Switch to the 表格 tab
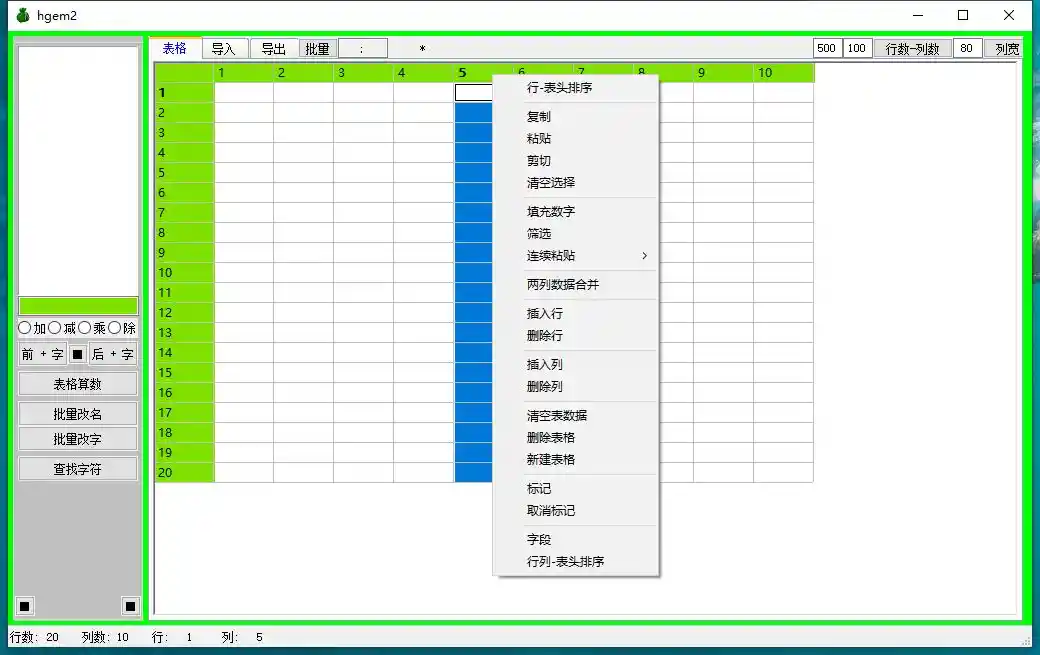This screenshot has height=655, width=1040. (175, 48)
